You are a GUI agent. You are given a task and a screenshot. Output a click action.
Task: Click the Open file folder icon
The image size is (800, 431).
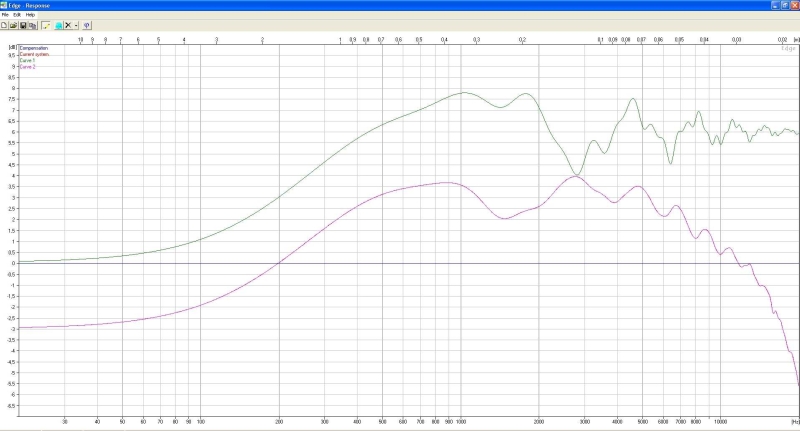click(14, 25)
